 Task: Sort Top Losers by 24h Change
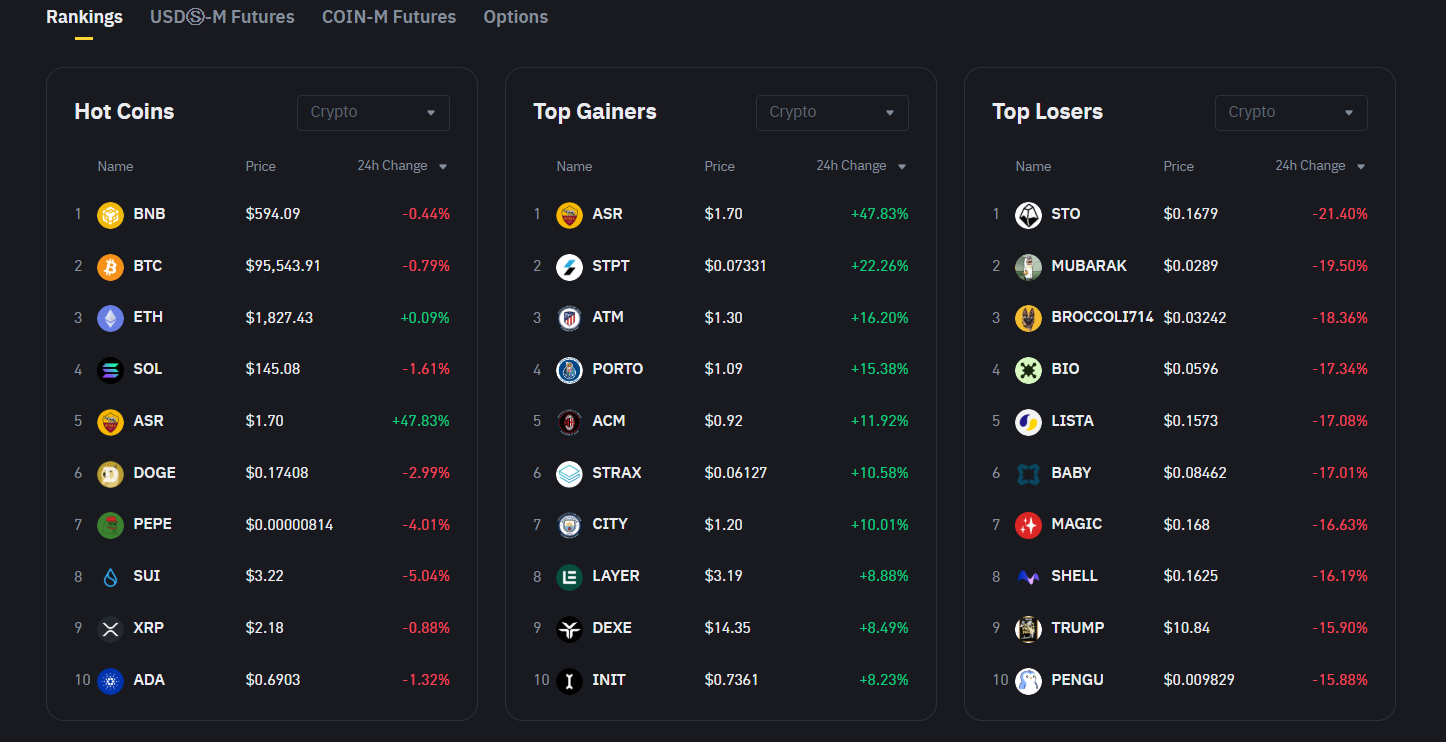pos(1320,166)
